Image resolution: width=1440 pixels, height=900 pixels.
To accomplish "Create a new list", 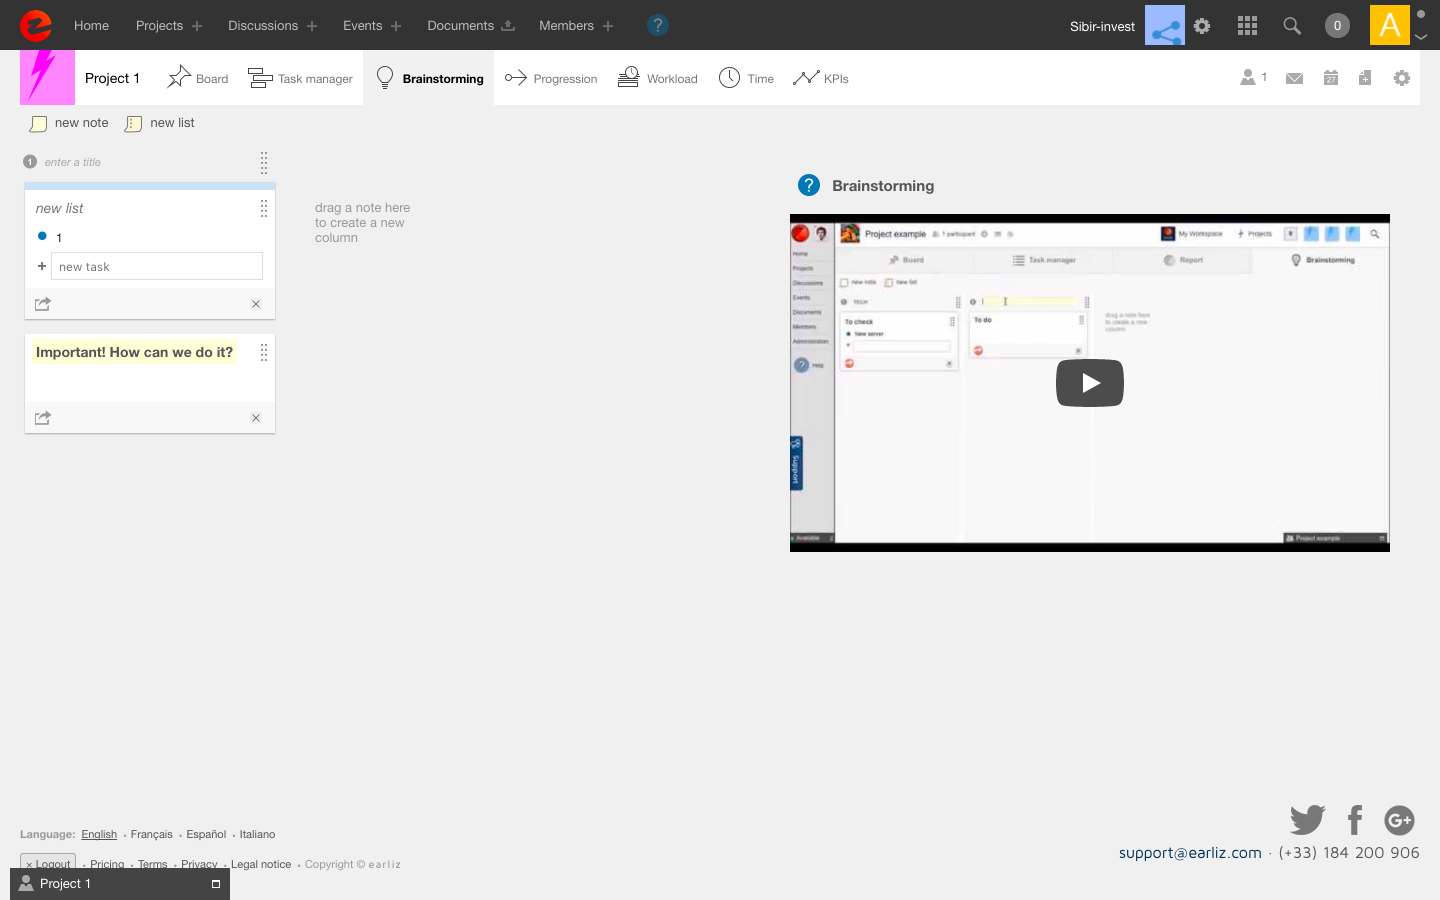I will point(160,123).
